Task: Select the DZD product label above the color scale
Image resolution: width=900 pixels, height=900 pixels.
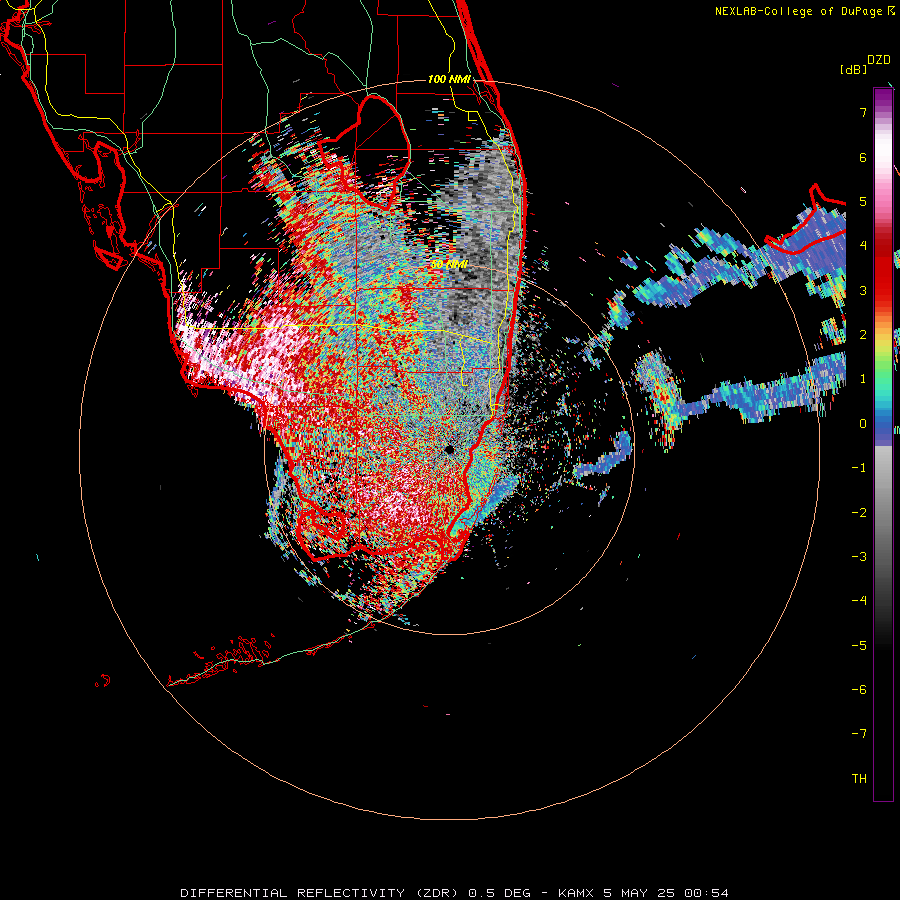Action: (x=879, y=60)
